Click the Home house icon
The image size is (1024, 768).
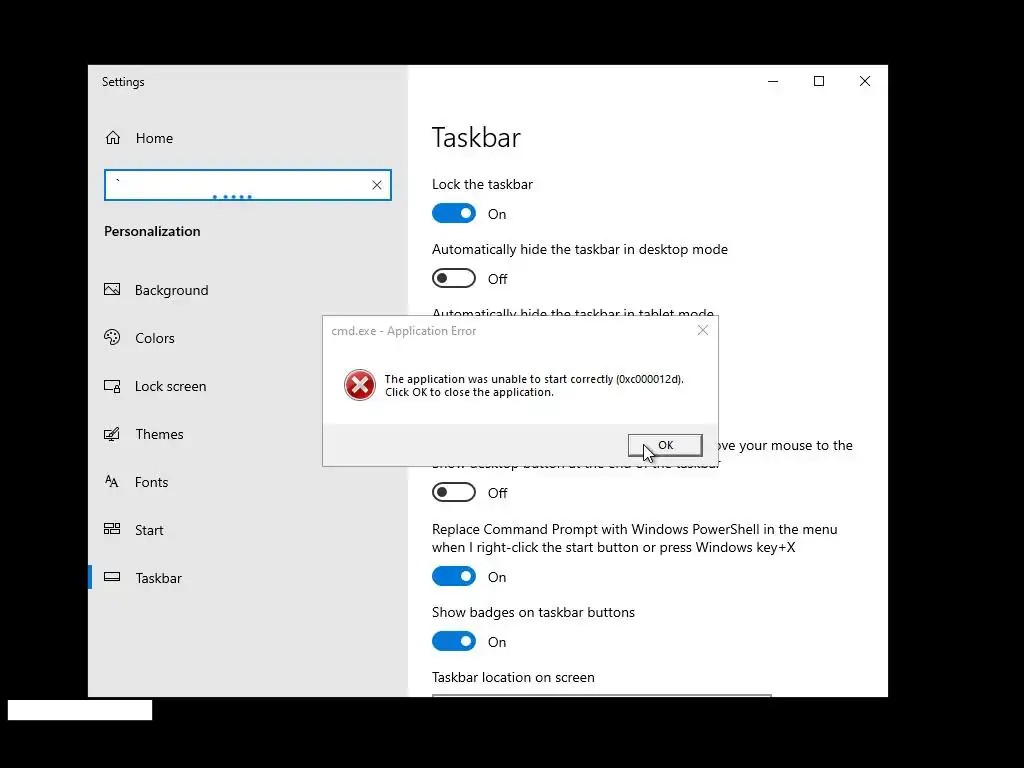(113, 138)
